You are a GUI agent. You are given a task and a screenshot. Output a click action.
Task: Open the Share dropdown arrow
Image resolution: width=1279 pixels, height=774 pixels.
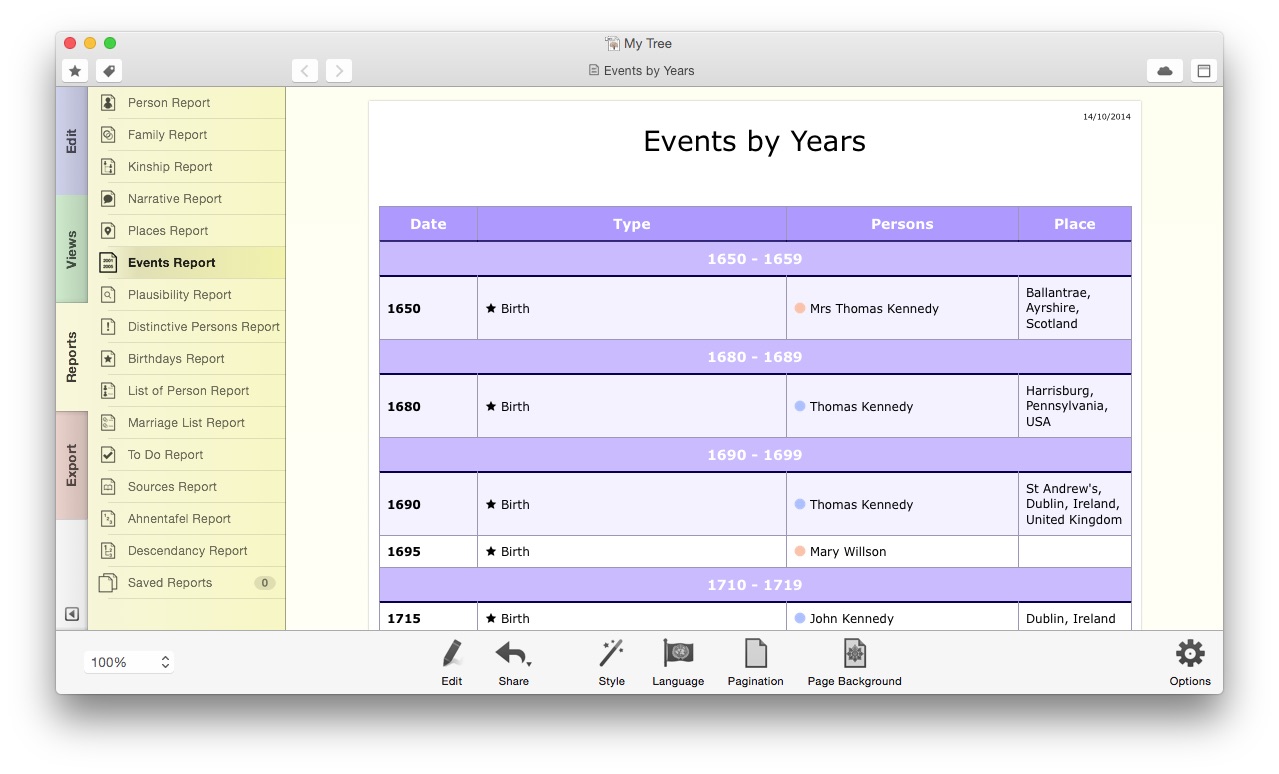(529, 663)
